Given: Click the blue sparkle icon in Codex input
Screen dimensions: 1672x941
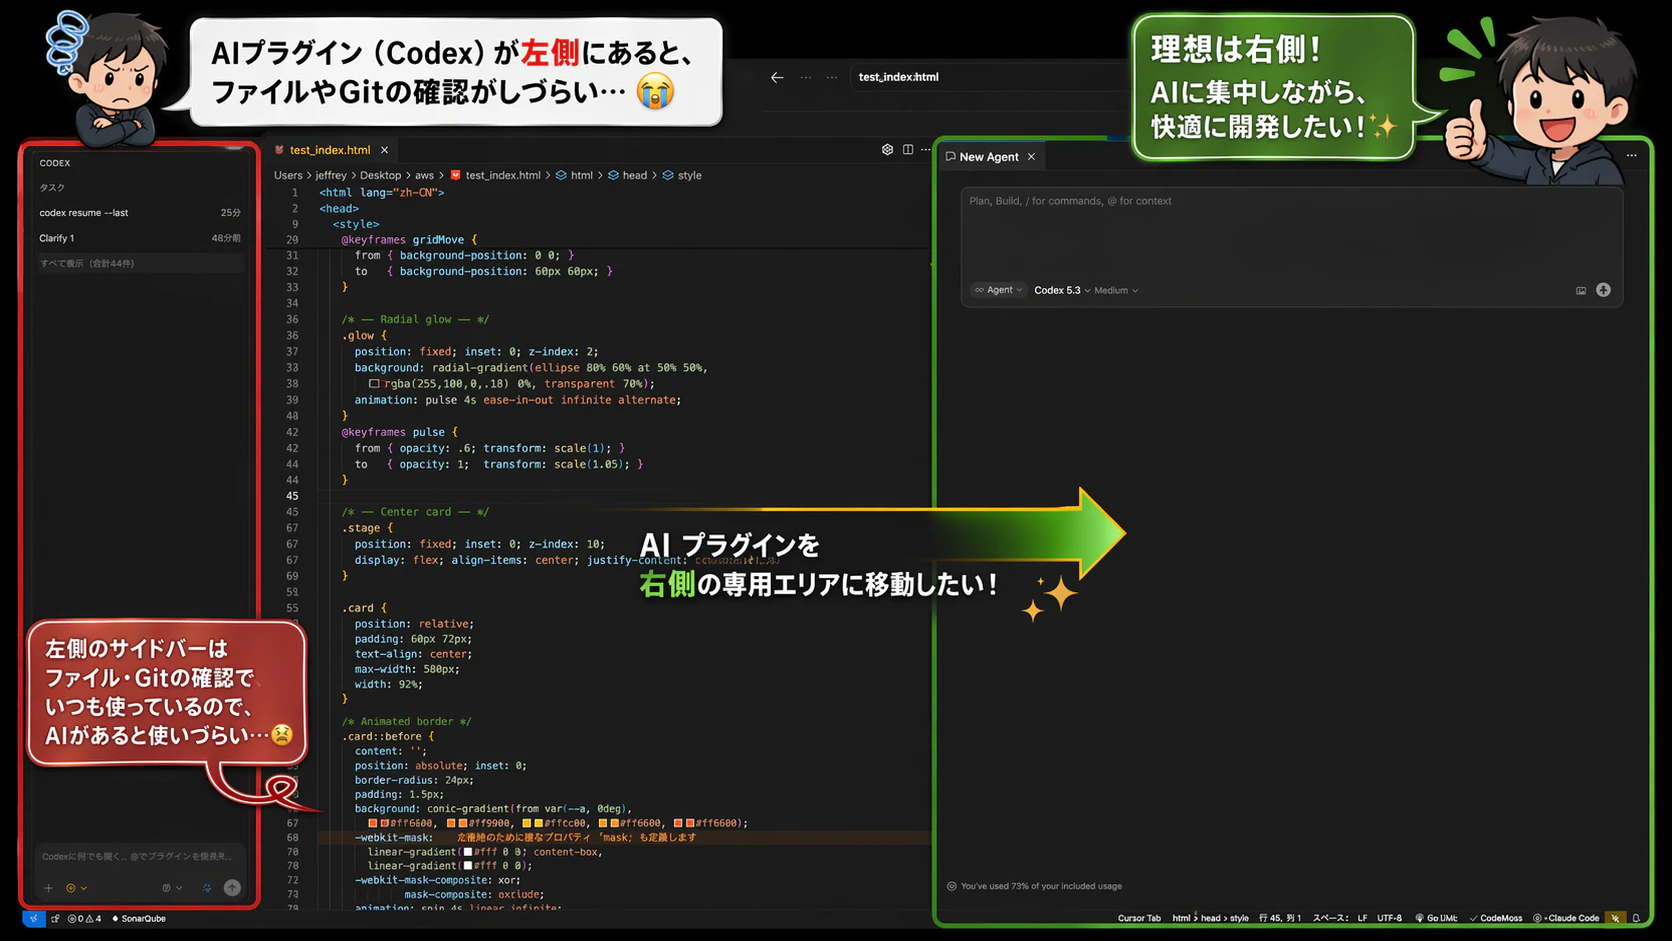Looking at the screenshot, I should (x=207, y=888).
